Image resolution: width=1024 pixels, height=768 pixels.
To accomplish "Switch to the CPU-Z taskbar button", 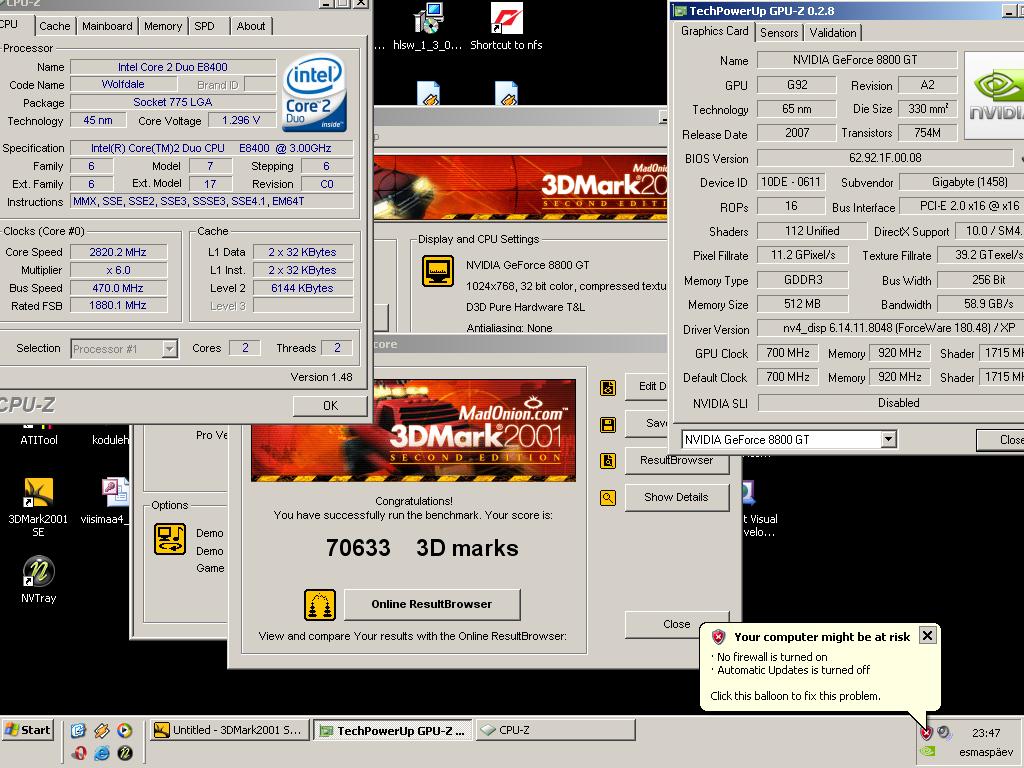I will click(555, 730).
